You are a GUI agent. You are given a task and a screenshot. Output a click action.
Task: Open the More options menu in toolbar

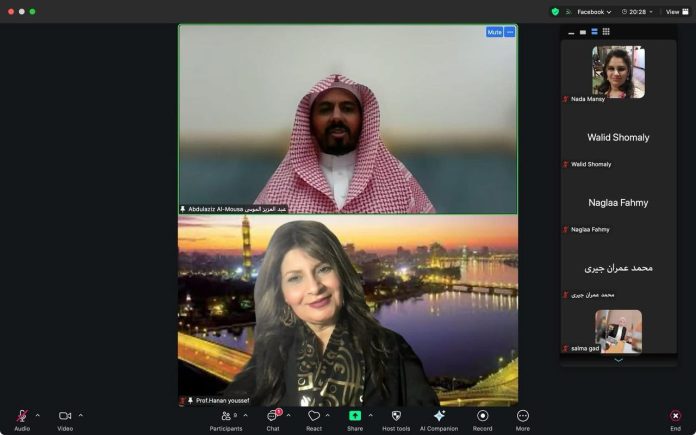tap(522, 416)
